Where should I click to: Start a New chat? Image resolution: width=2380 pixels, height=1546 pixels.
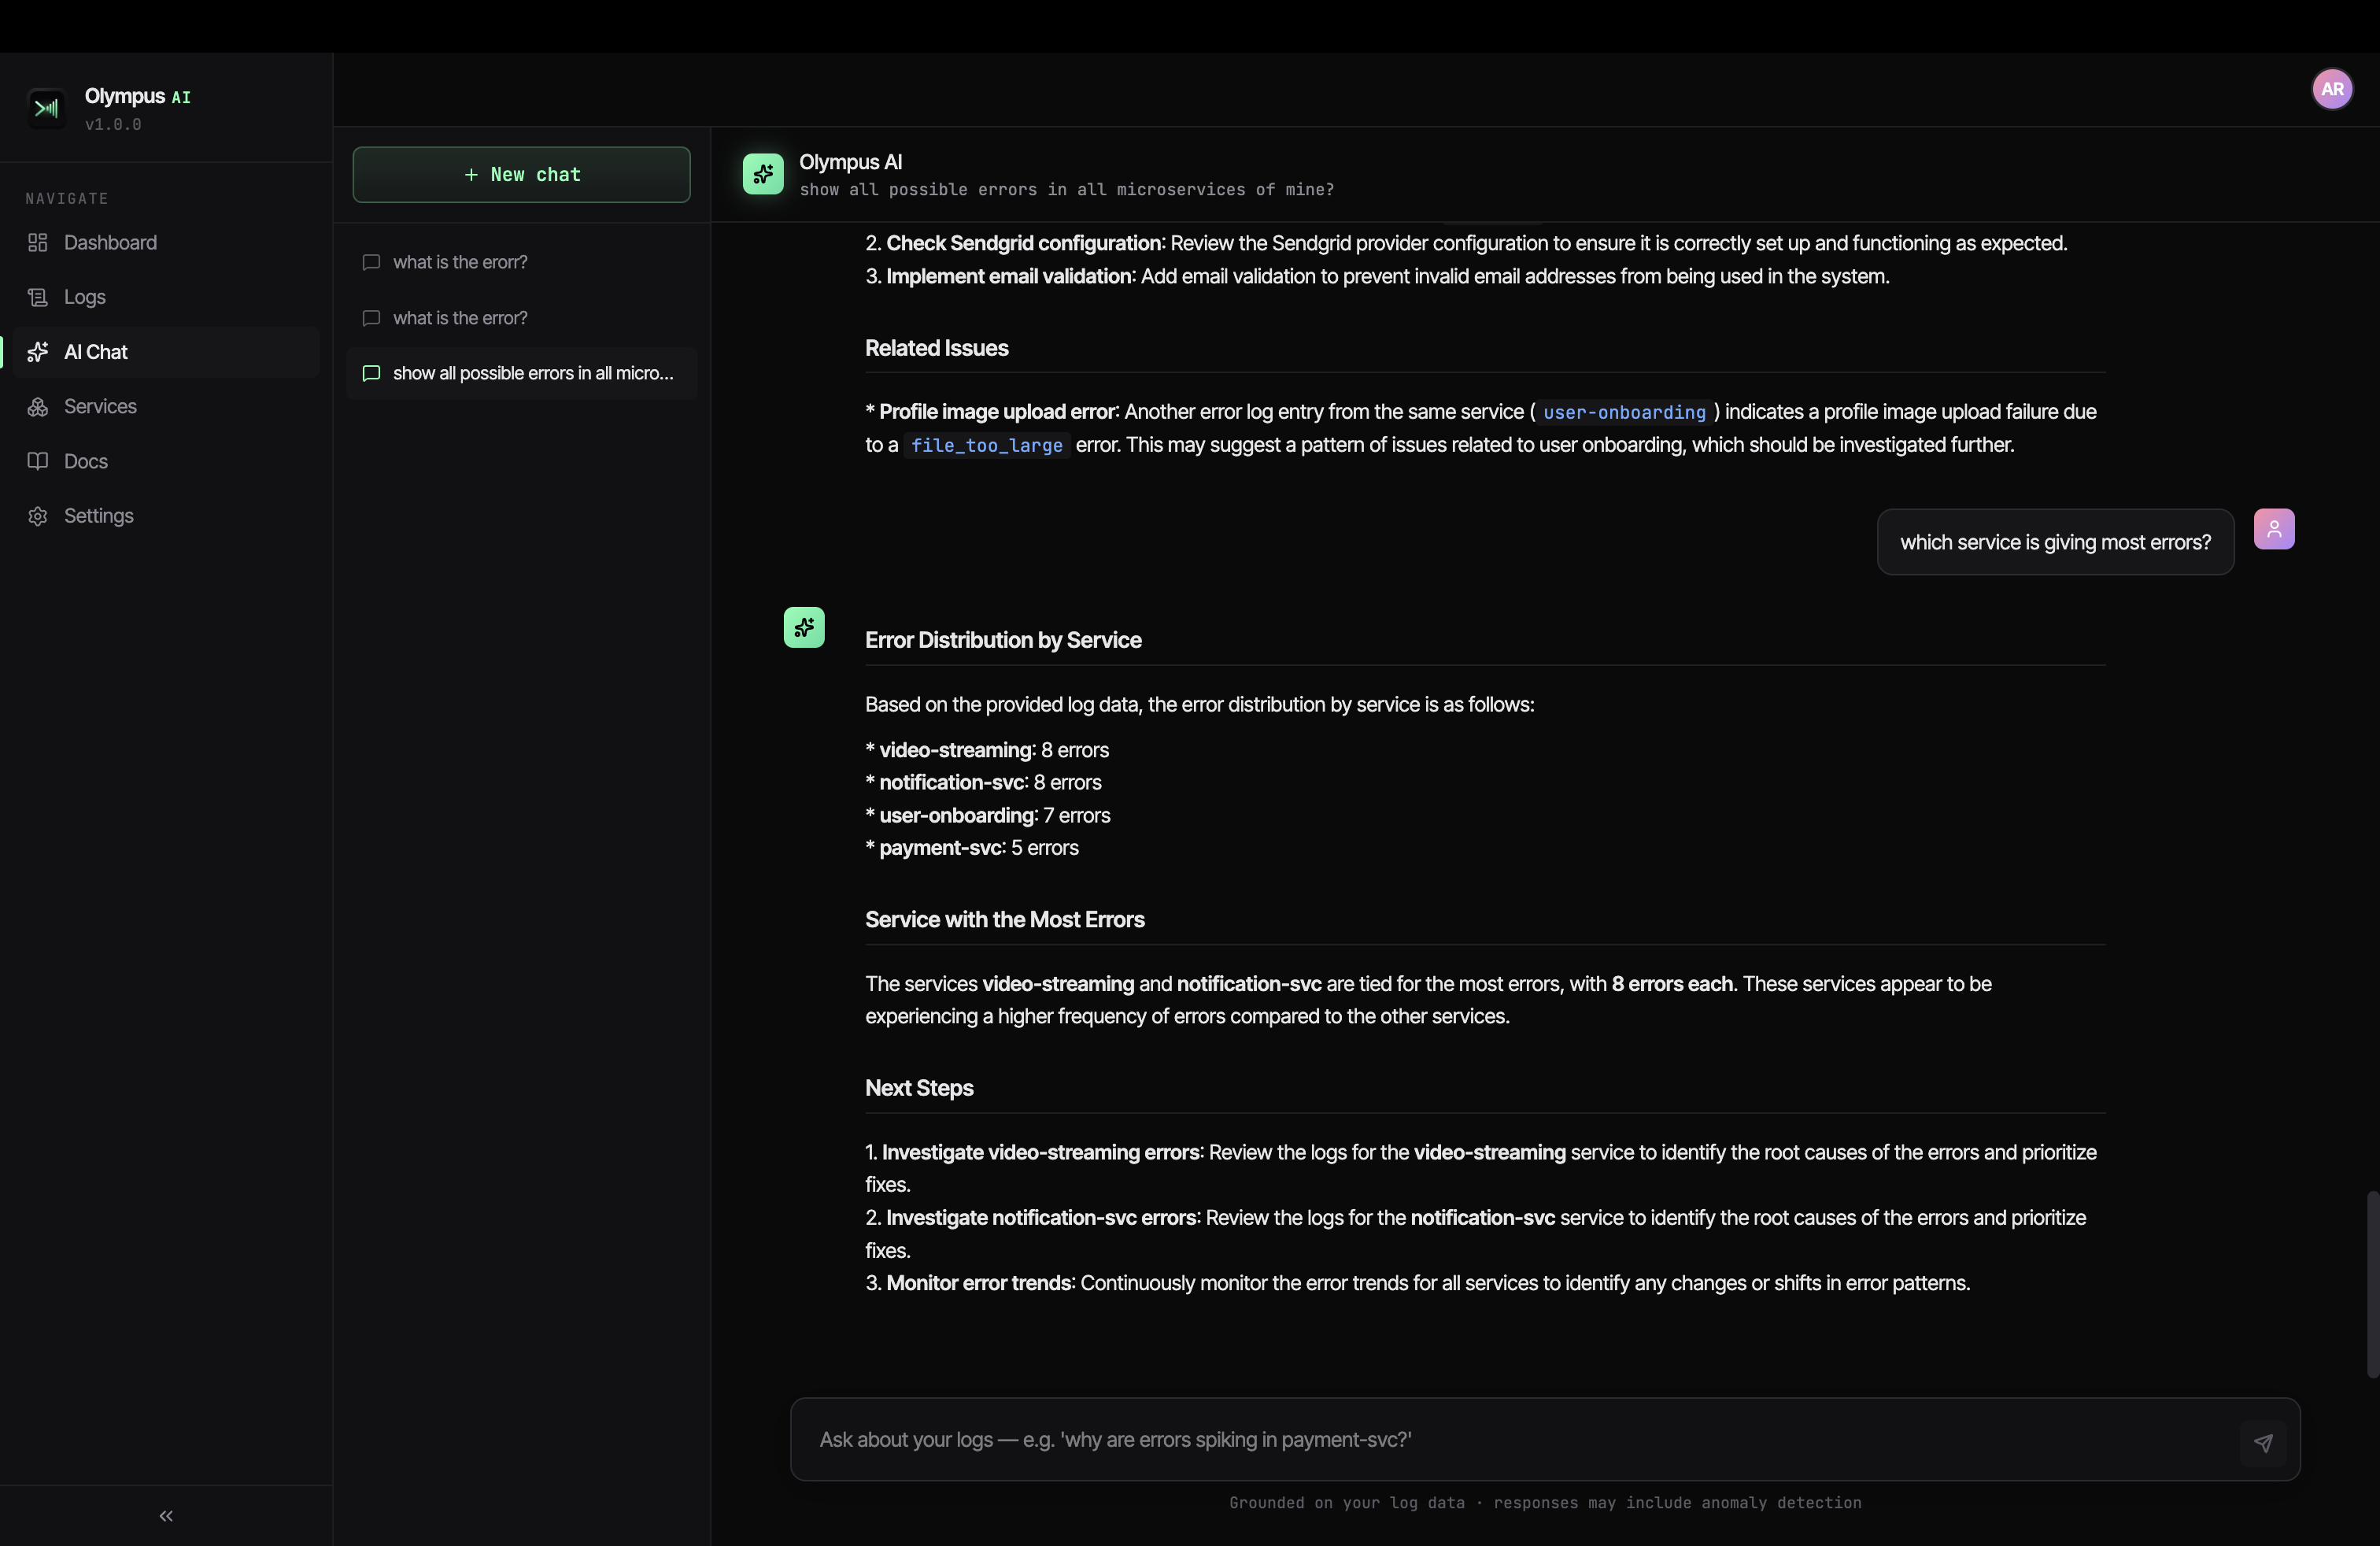pos(521,175)
